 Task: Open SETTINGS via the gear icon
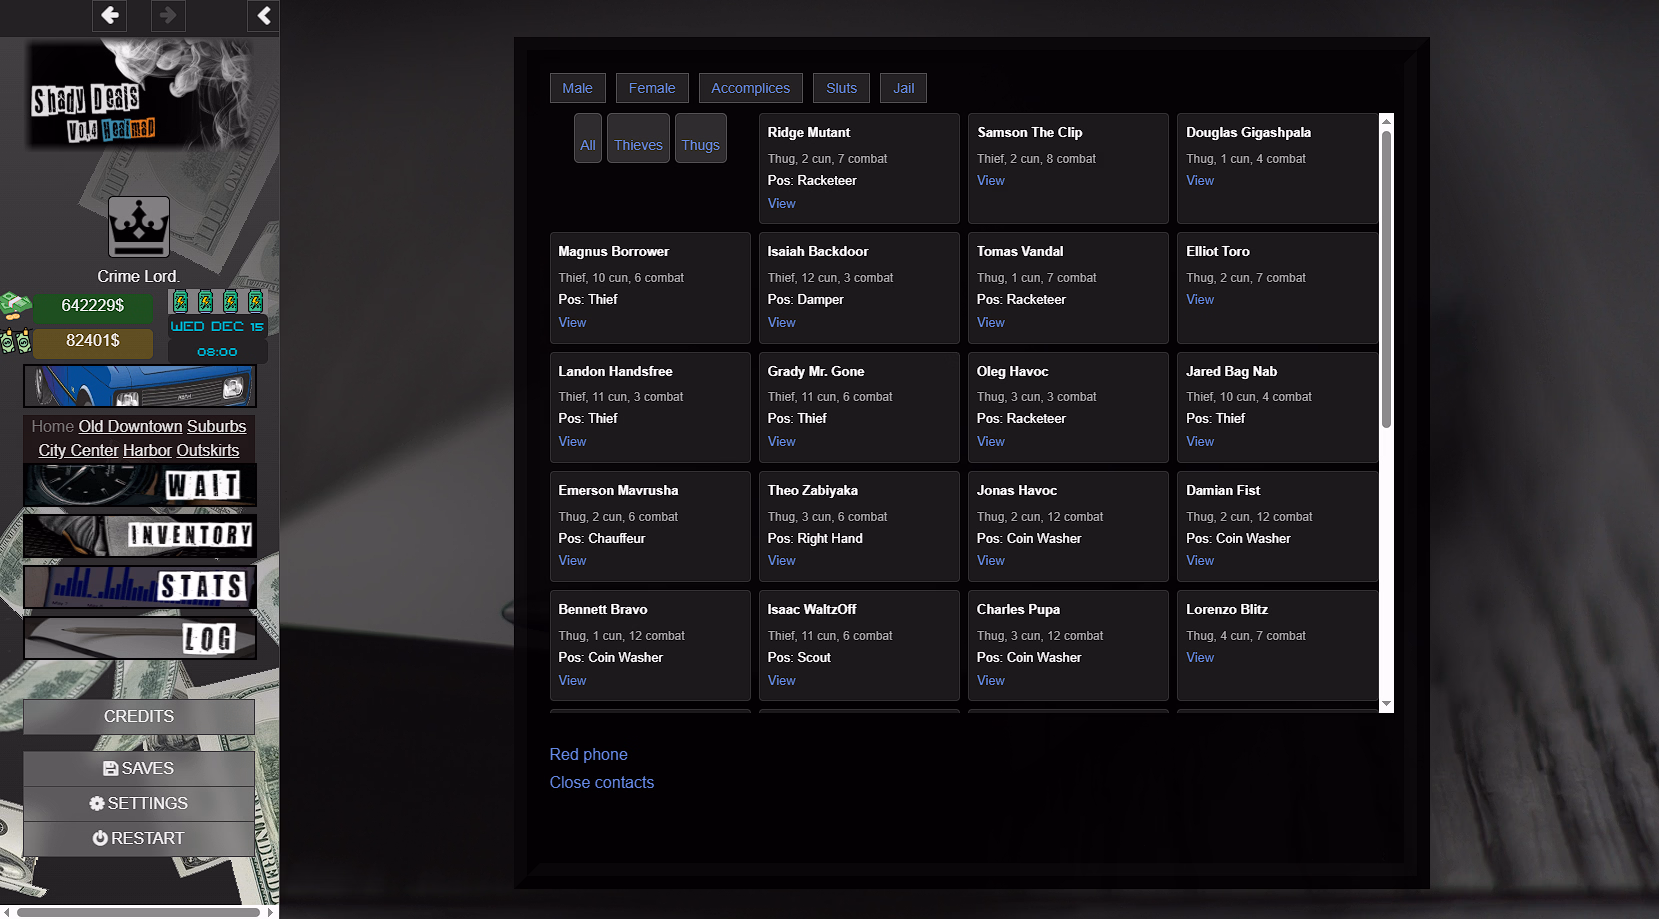[96, 803]
